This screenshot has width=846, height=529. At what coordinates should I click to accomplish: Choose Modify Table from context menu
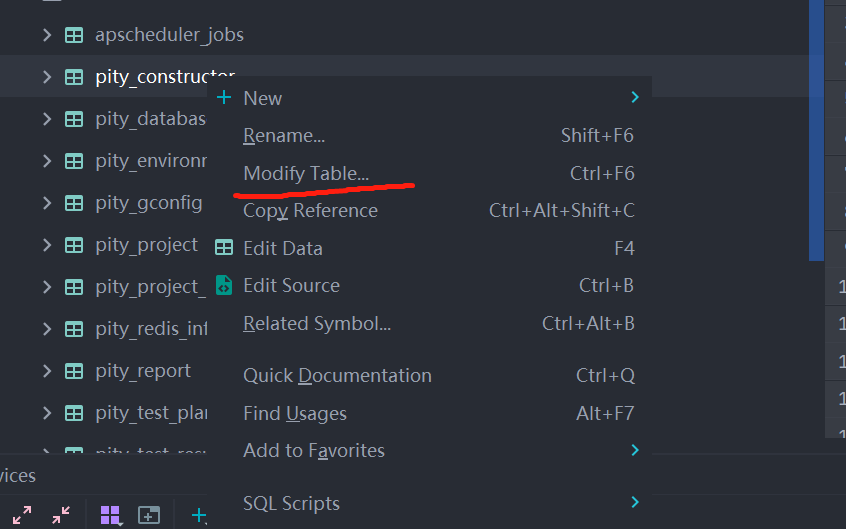306,173
